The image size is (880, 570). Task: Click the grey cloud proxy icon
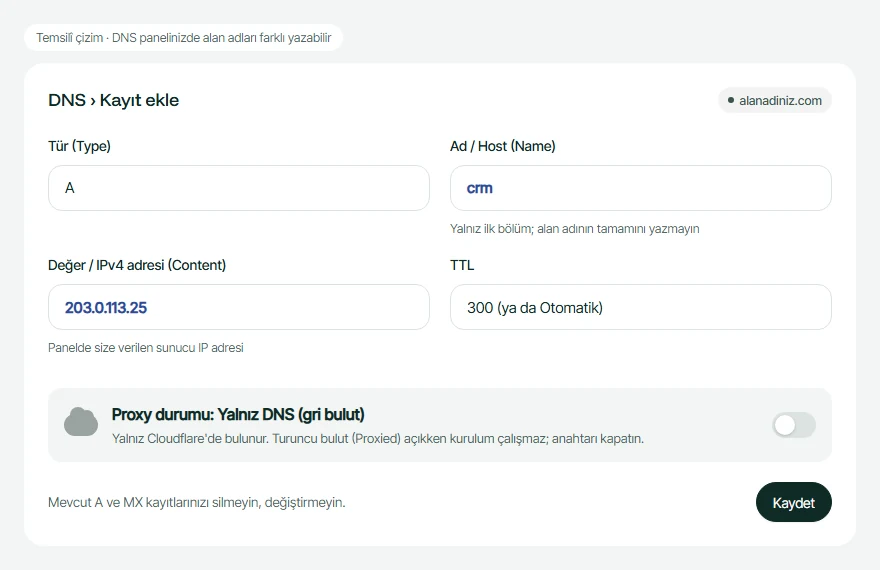pyautogui.click(x=81, y=422)
